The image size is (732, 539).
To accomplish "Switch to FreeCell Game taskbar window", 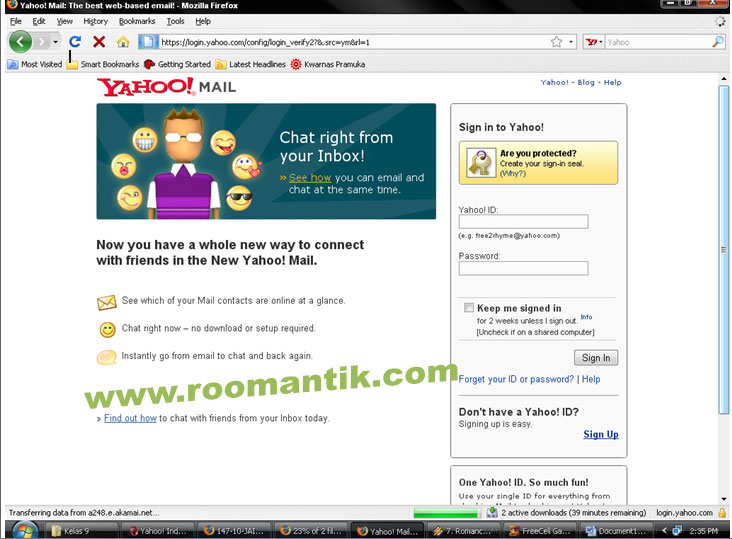I will tap(540, 531).
